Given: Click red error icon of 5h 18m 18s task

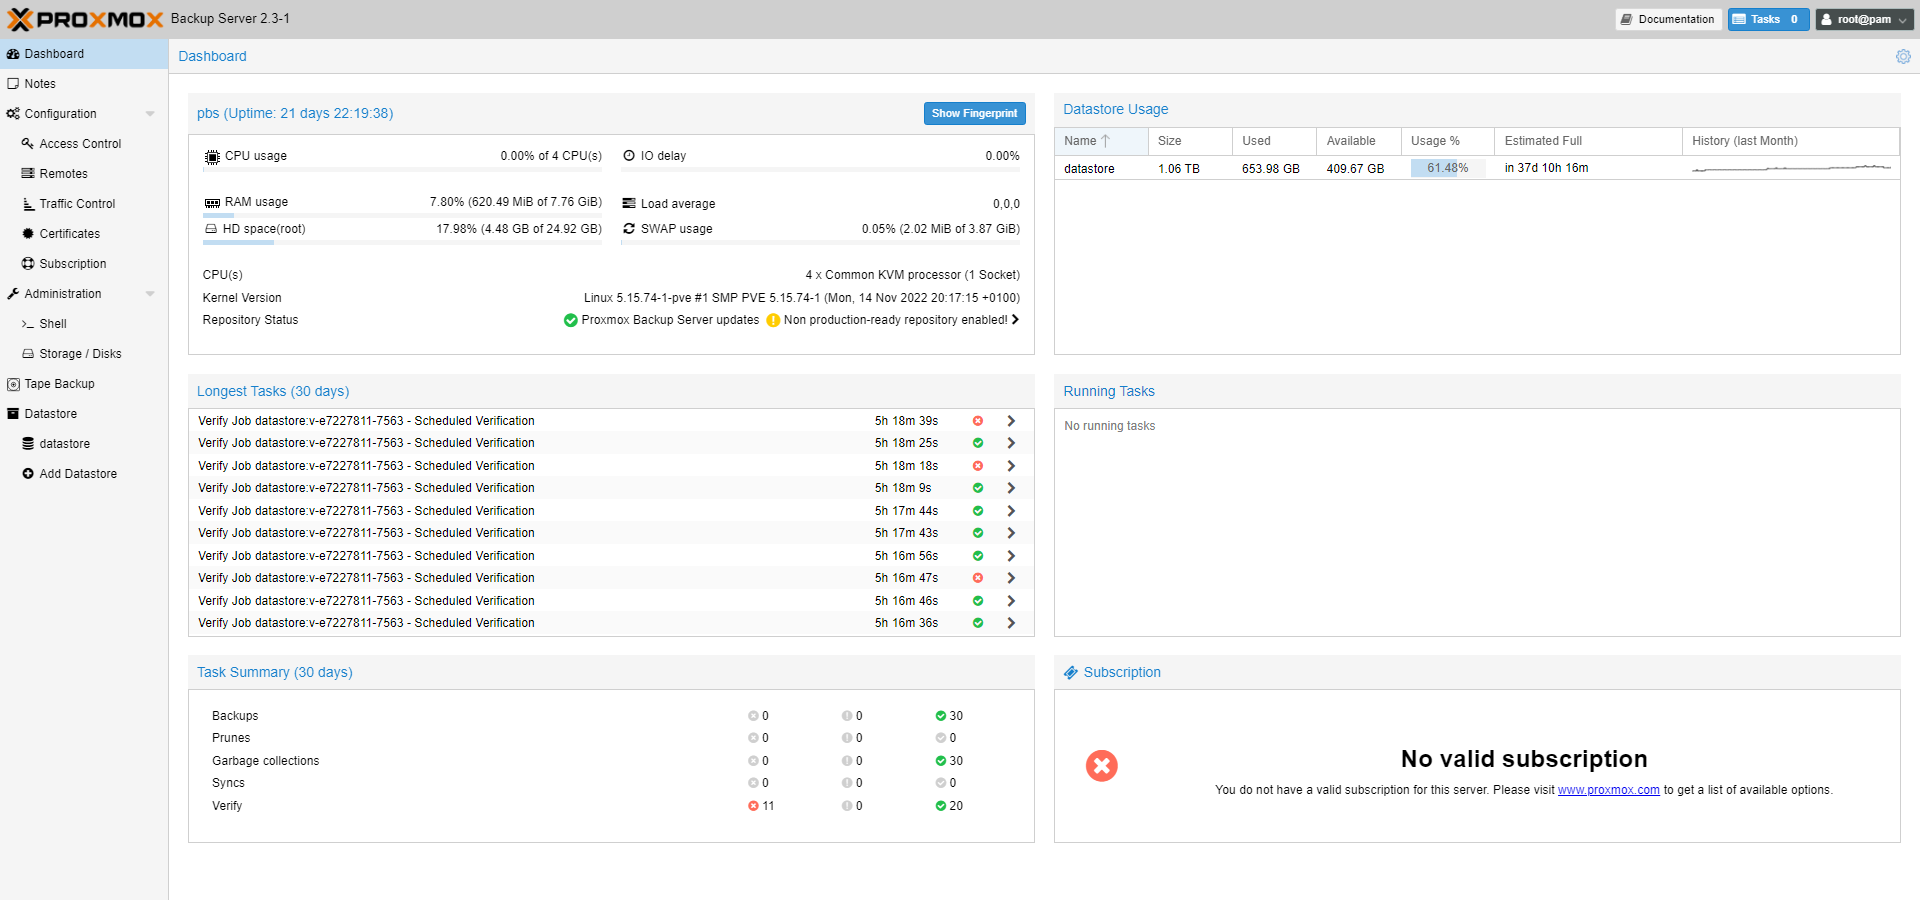Looking at the screenshot, I should click(978, 466).
